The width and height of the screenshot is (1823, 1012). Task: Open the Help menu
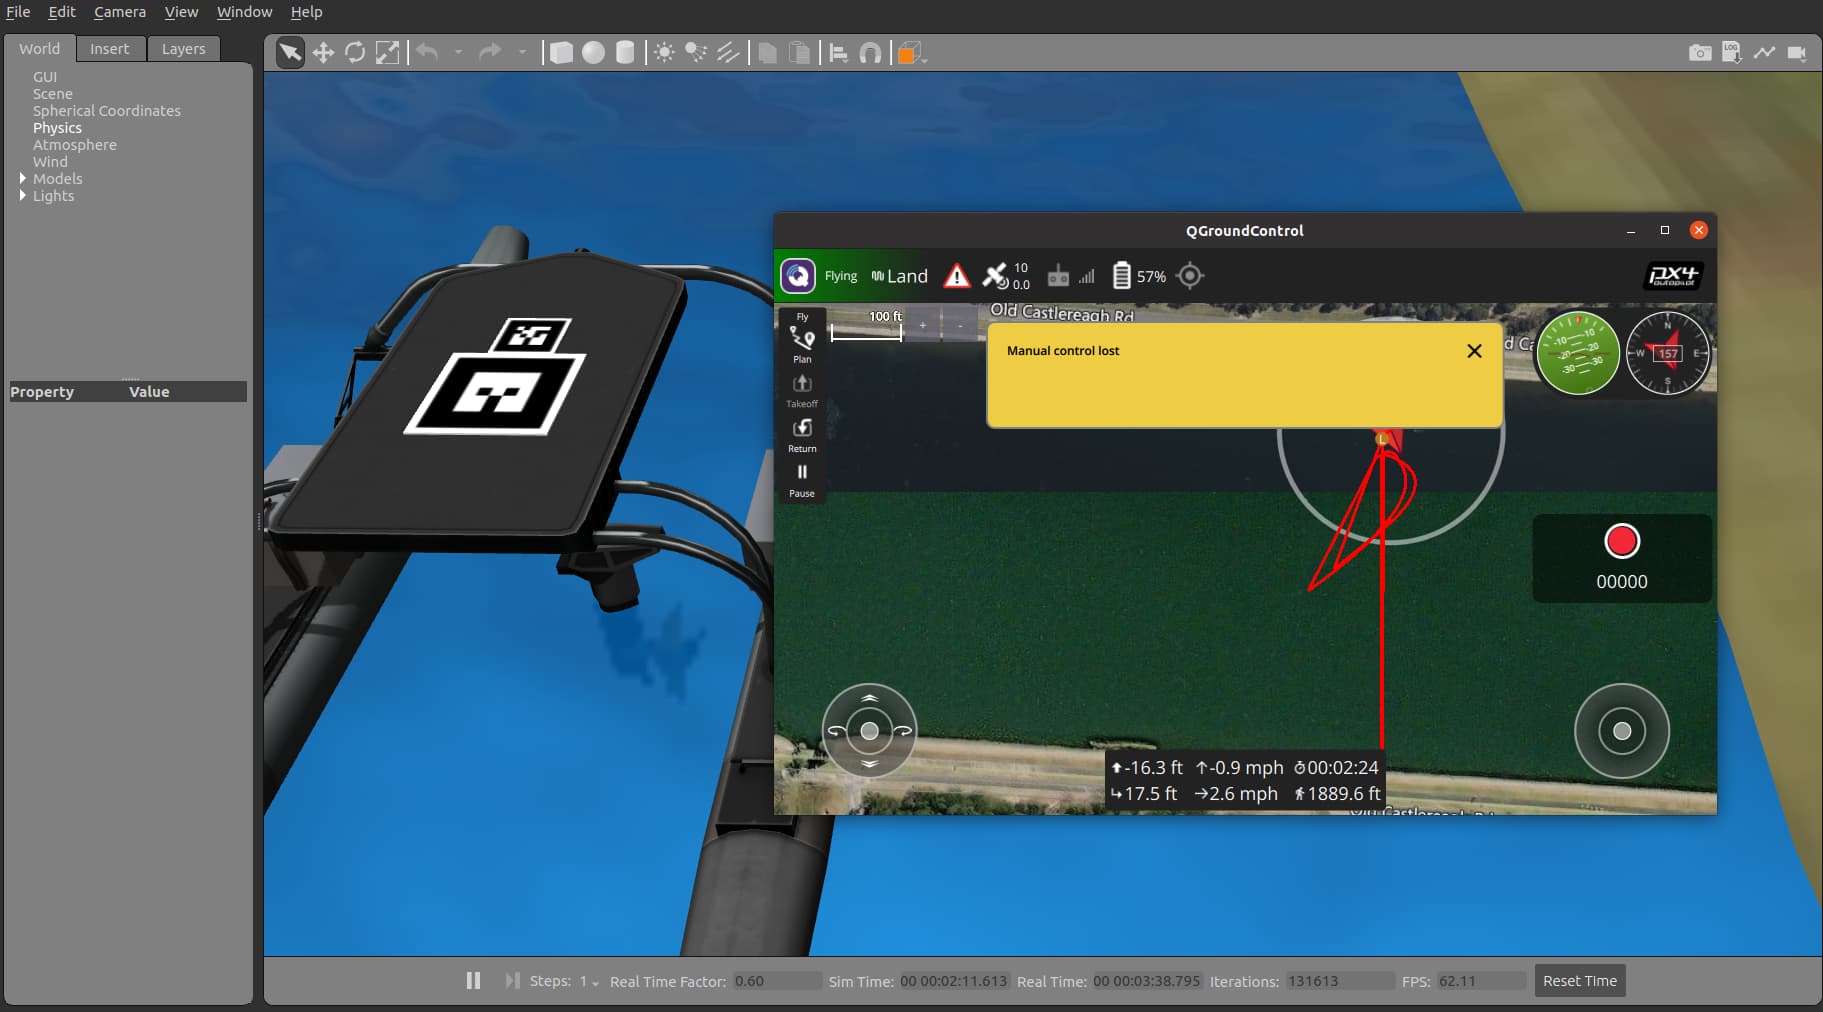[306, 12]
